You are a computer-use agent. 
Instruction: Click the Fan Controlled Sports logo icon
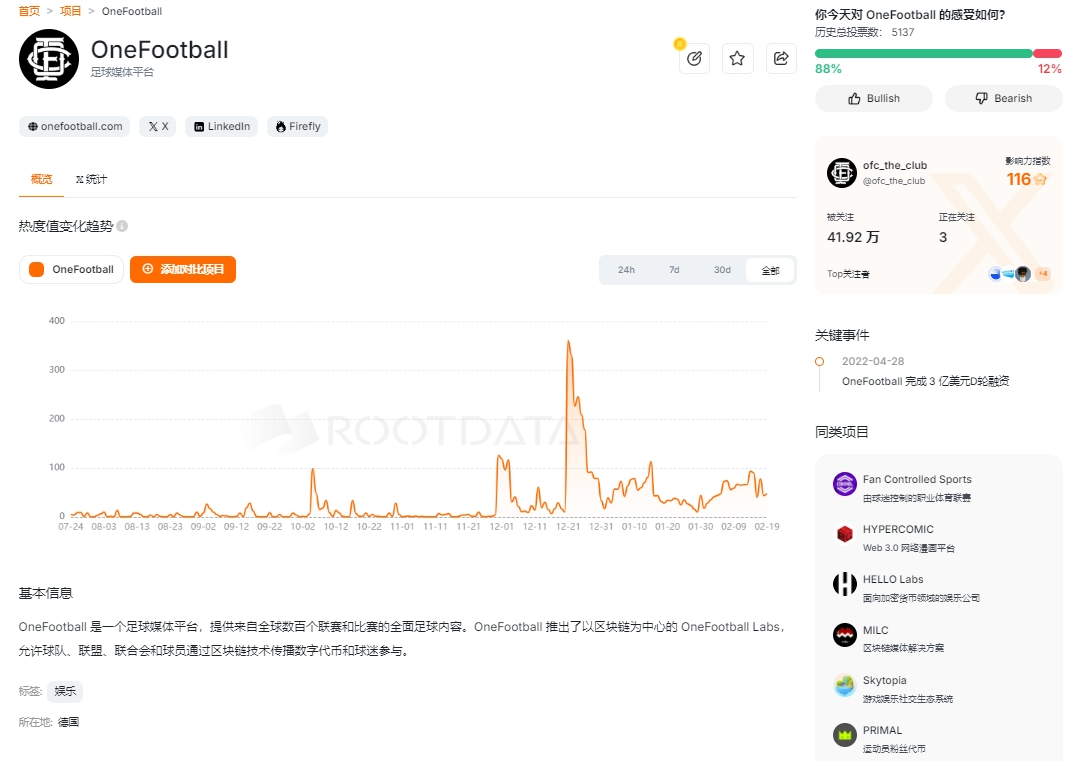845,485
